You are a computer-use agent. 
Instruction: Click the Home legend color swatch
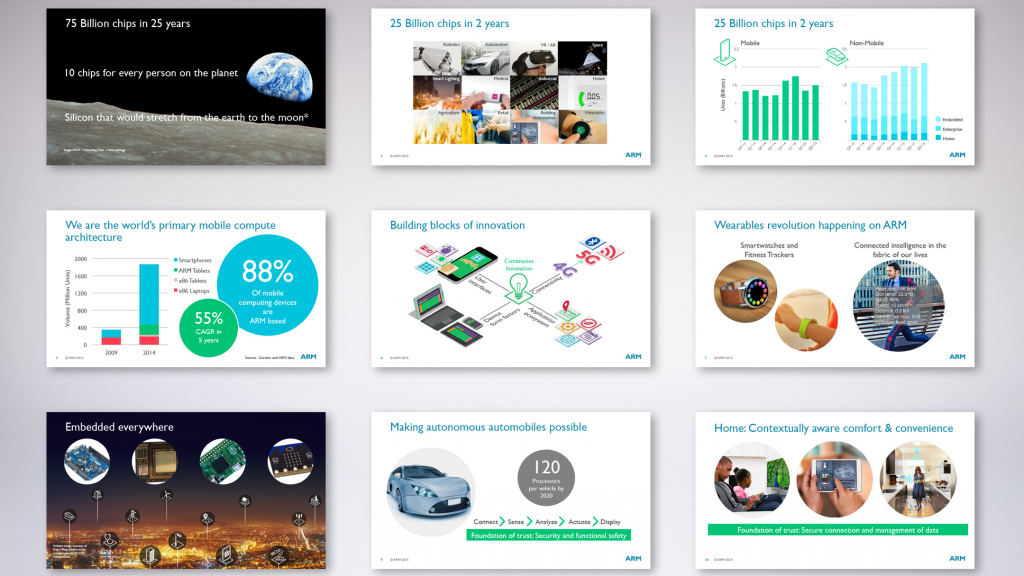tap(938, 138)
